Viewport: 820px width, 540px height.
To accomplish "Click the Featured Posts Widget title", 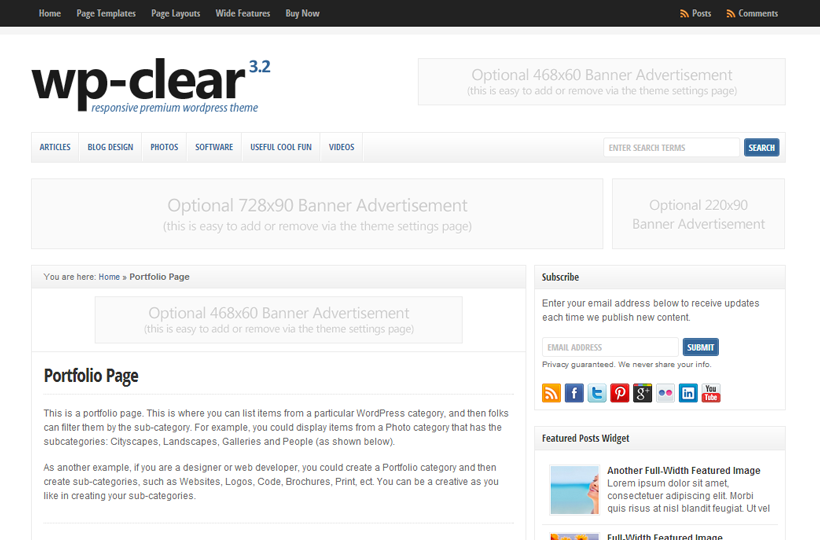I will (585, 438).
